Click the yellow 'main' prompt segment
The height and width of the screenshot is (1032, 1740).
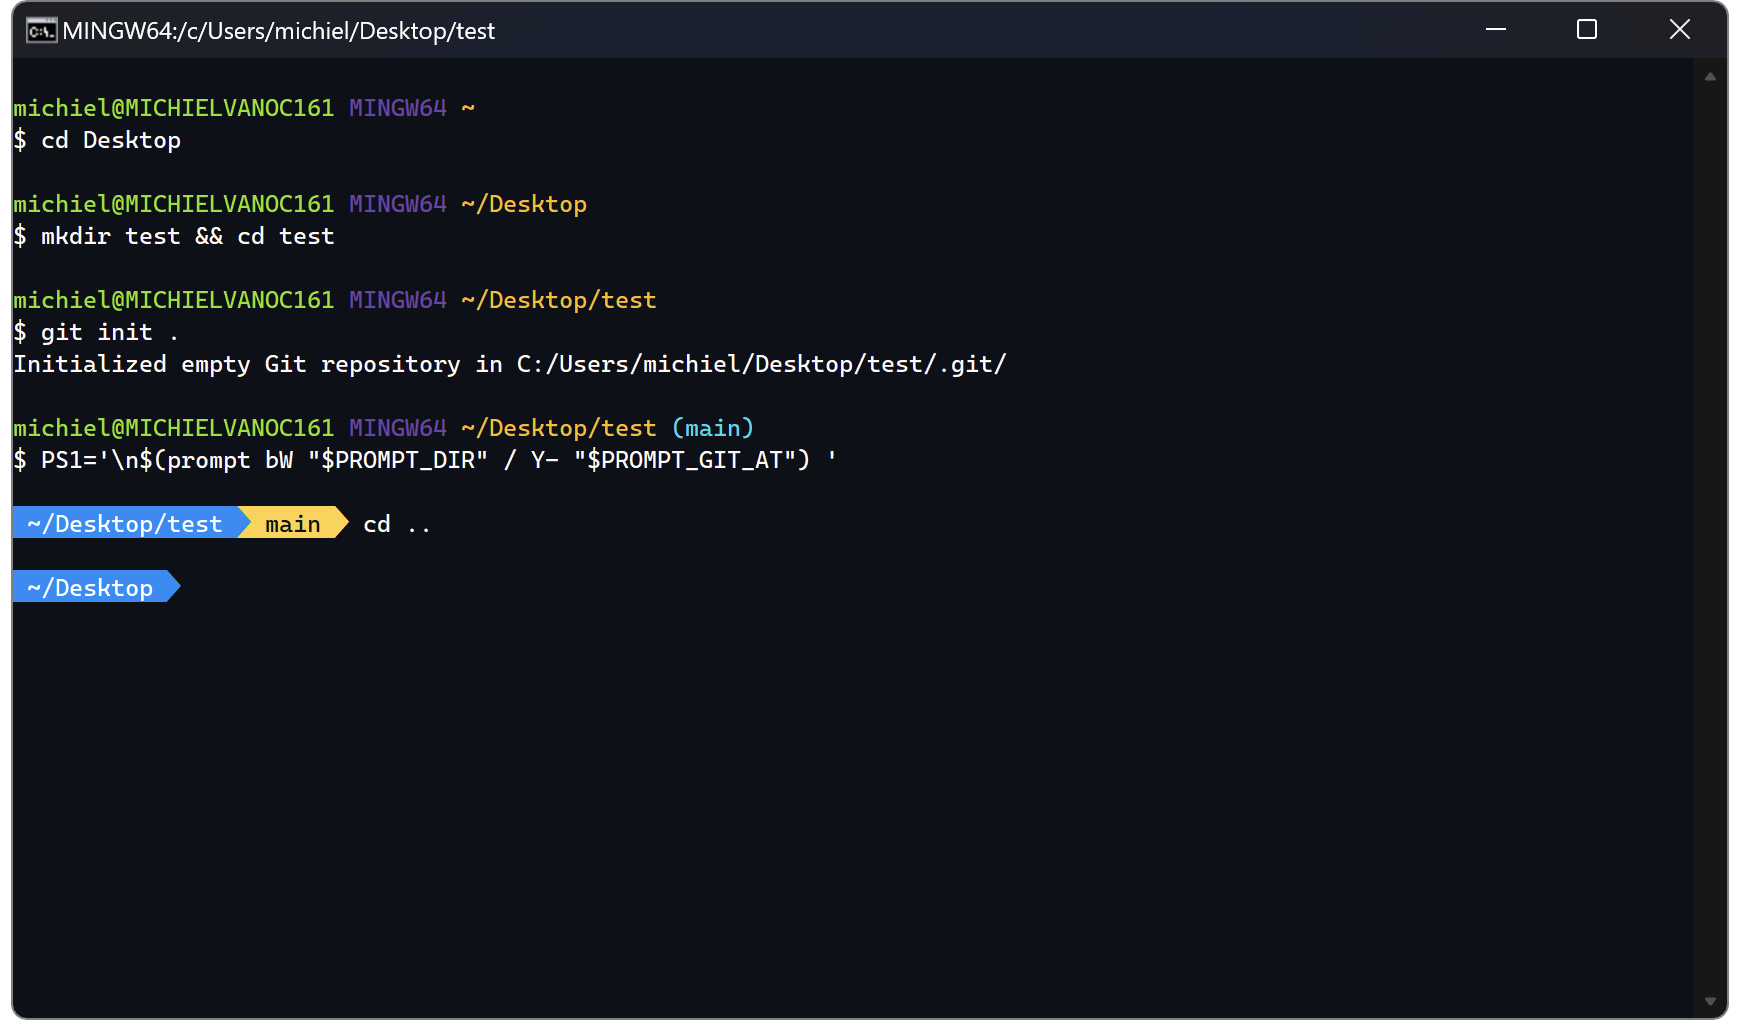[x=293, y=524]
